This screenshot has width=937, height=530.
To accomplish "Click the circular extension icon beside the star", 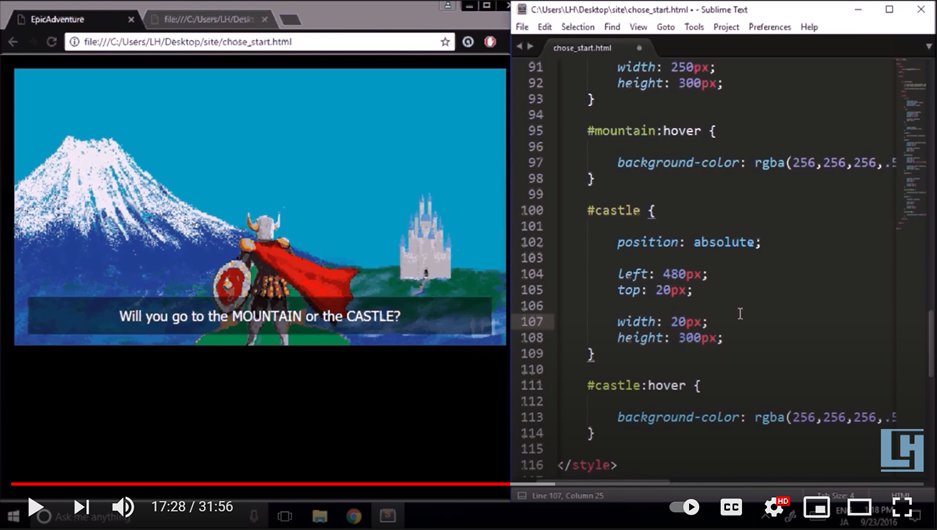I will [468, 42].
